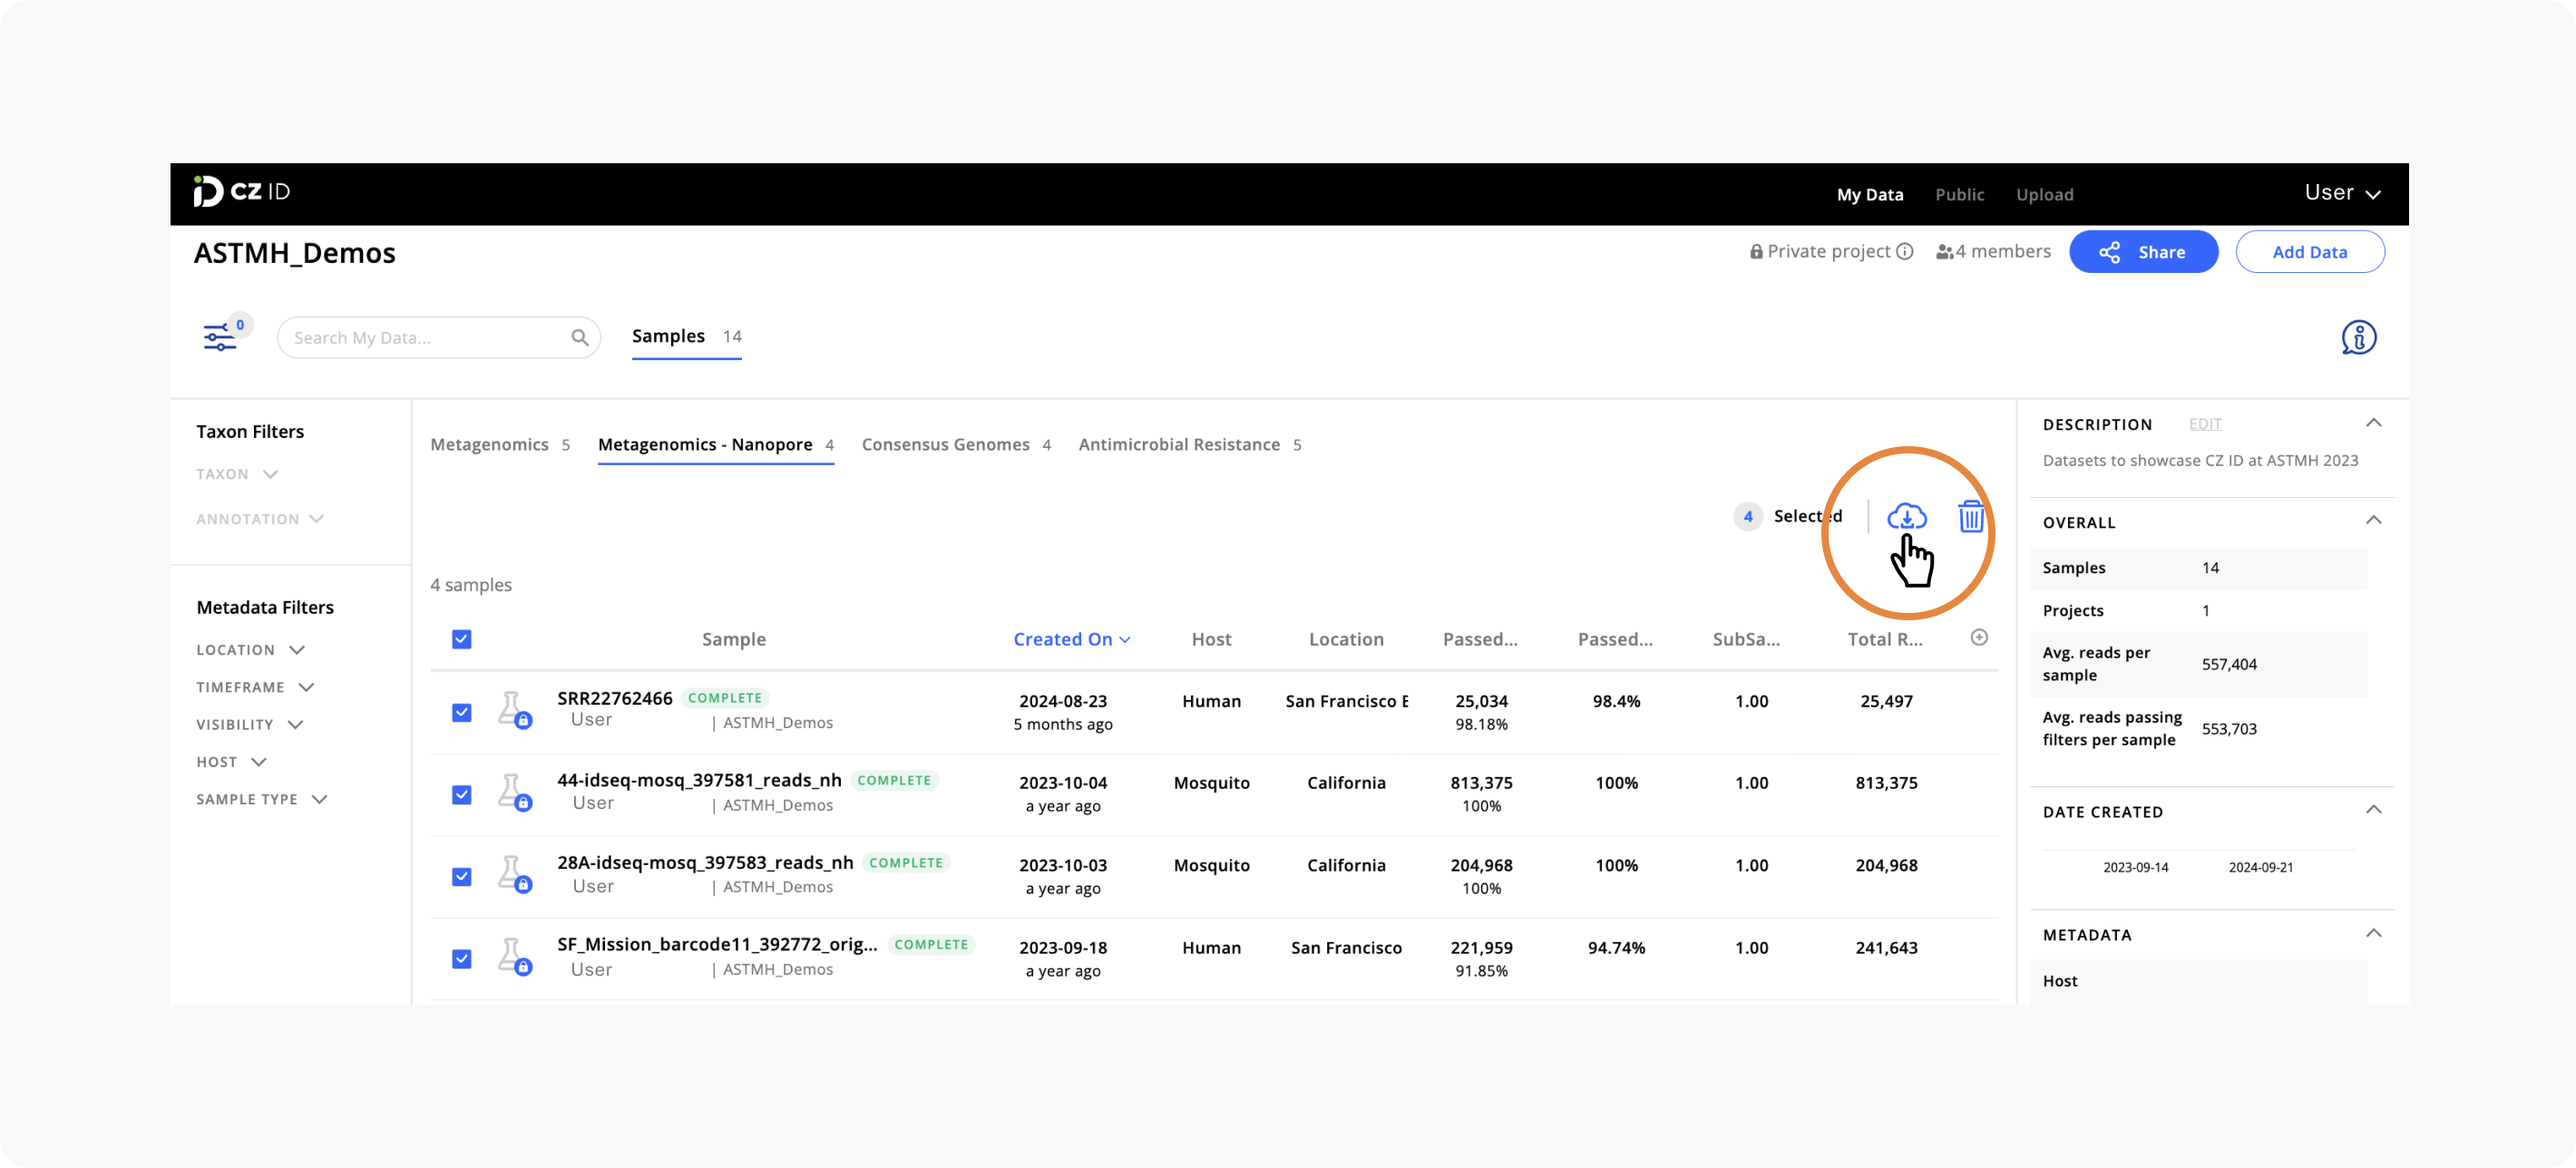This screenshot has height=1168, width=2576.
Task: Select the Metagenomics - Nanopore tab
Action: pos(715,444)
